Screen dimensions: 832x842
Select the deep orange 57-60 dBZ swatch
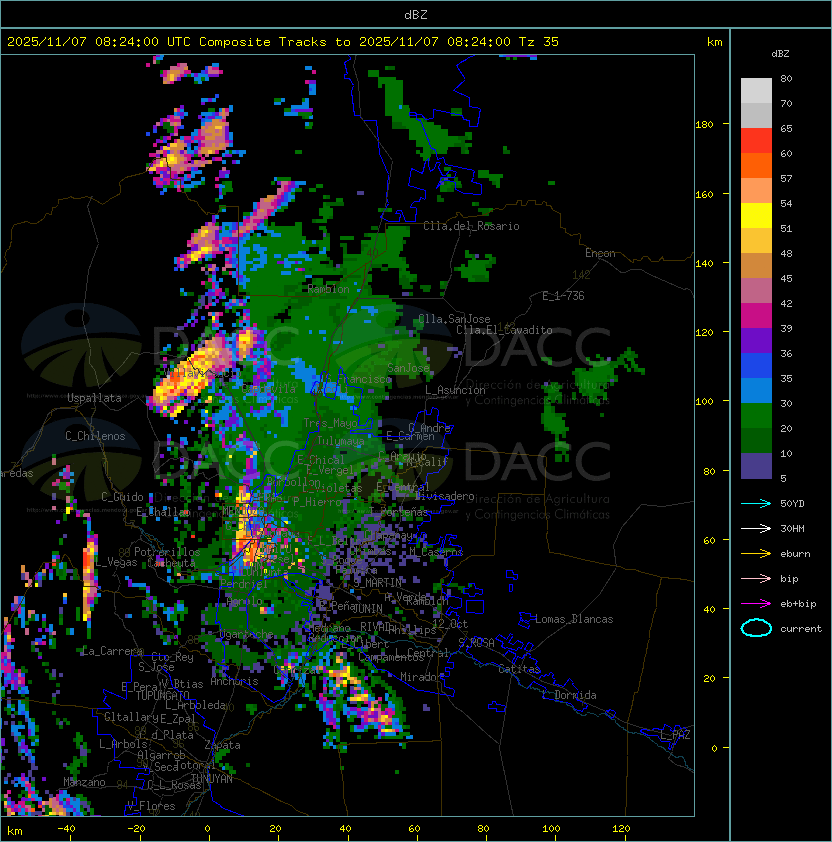756,165
